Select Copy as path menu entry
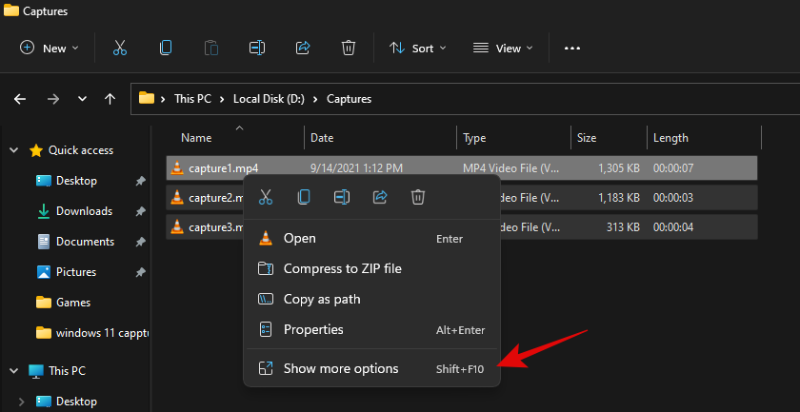The height and width of the screenshot is (412, 800). pos(321,299)
